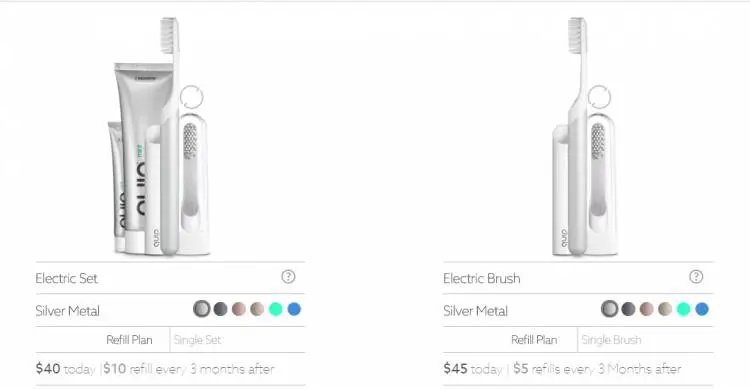Screen dimensions: 750x389
Task: Select the green swatch for Electric Brush
Action: 684,309
